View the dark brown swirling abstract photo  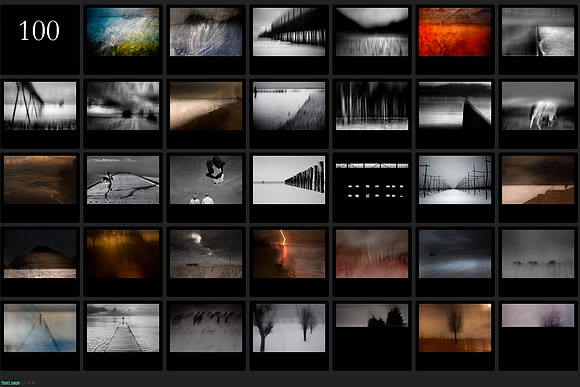click(x=40, y=180)
